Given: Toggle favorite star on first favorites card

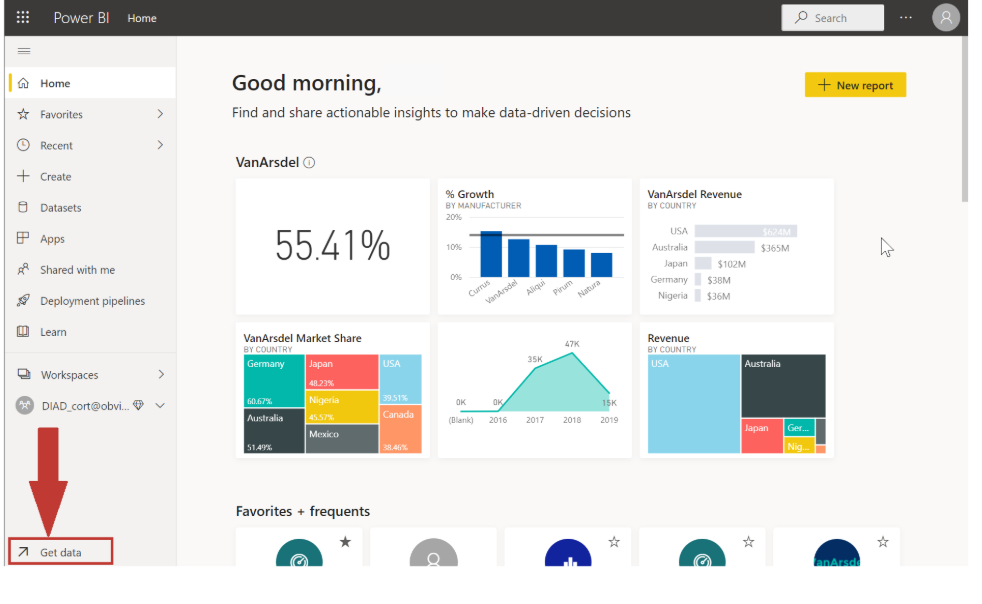Looking at the screenshot, I should [345, 542].
